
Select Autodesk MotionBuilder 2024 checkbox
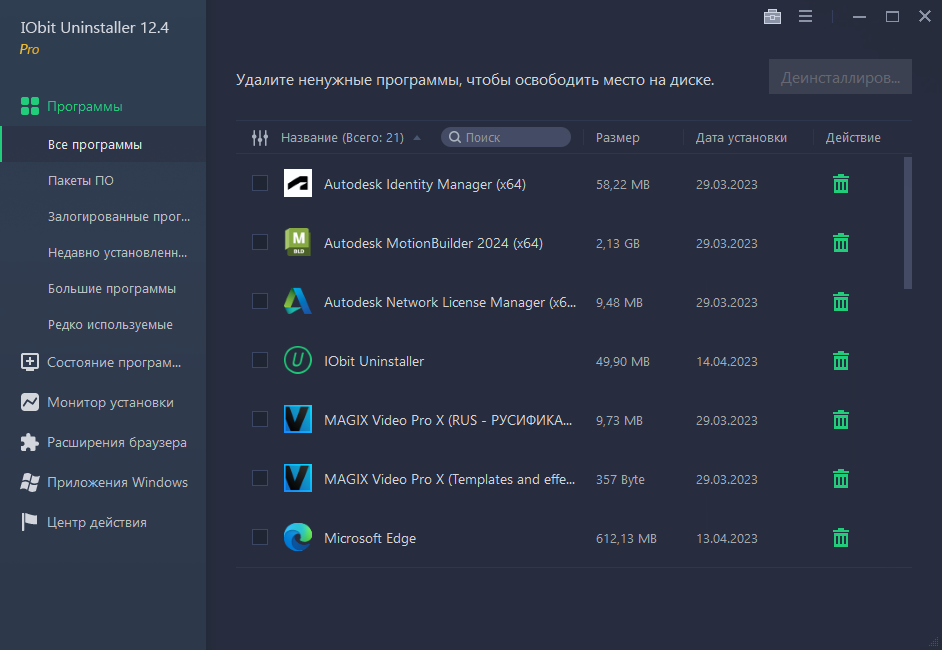(260, 243)
